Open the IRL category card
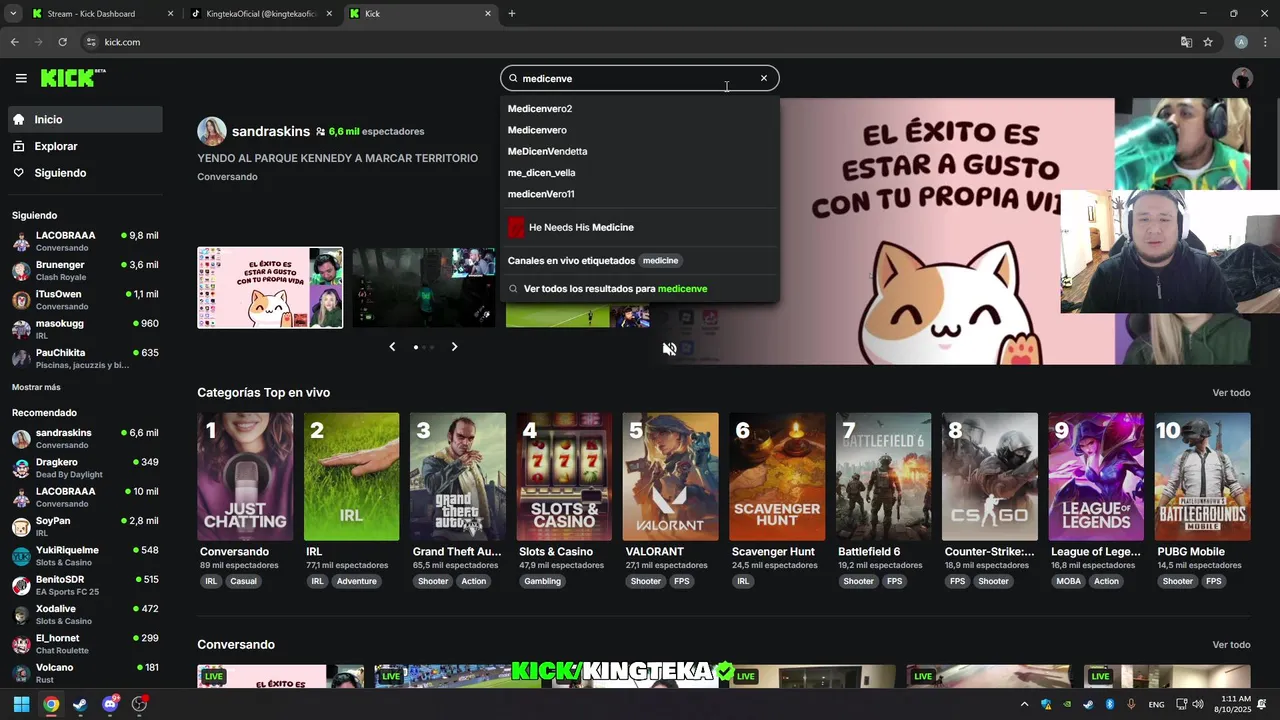The height and width of the screenshot is (720, 1280). pyautogui.click(x=351, y=477)
